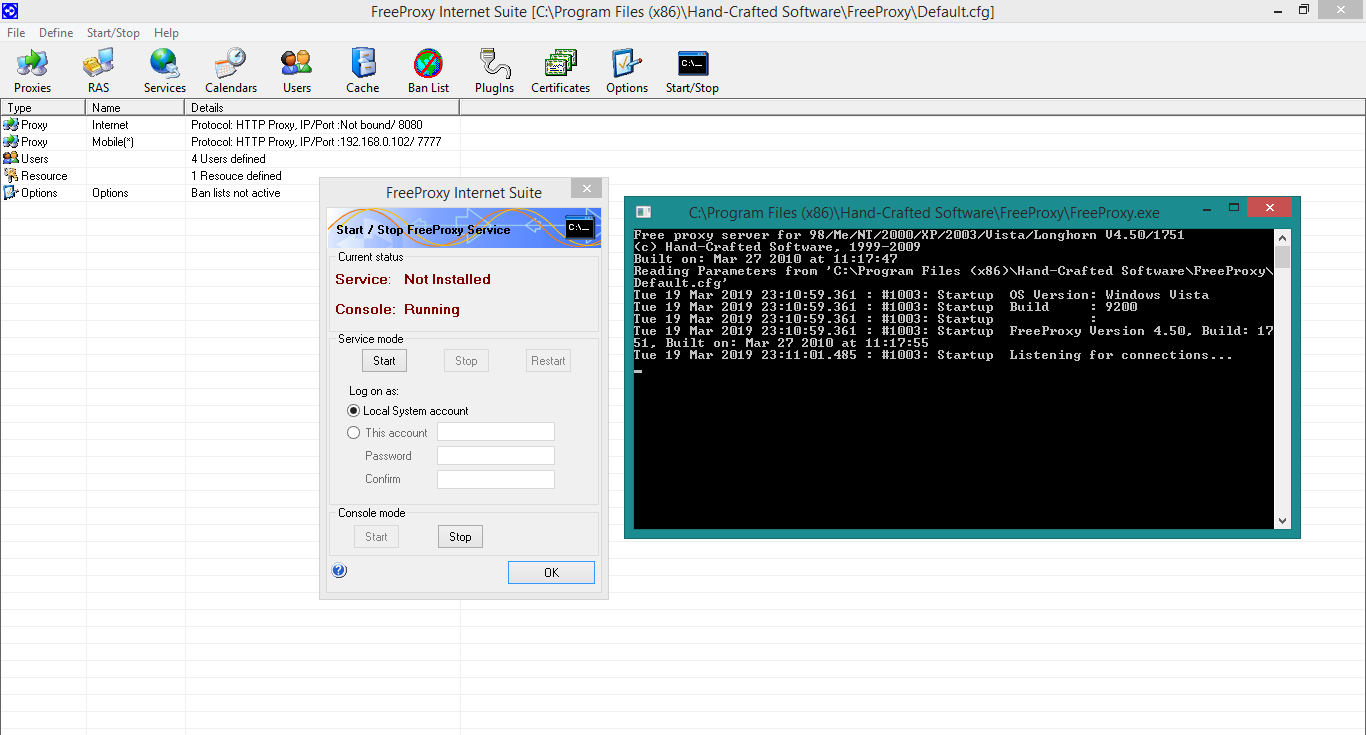
Task: Select the Options row icon in list
Action: tap(10, 192)
